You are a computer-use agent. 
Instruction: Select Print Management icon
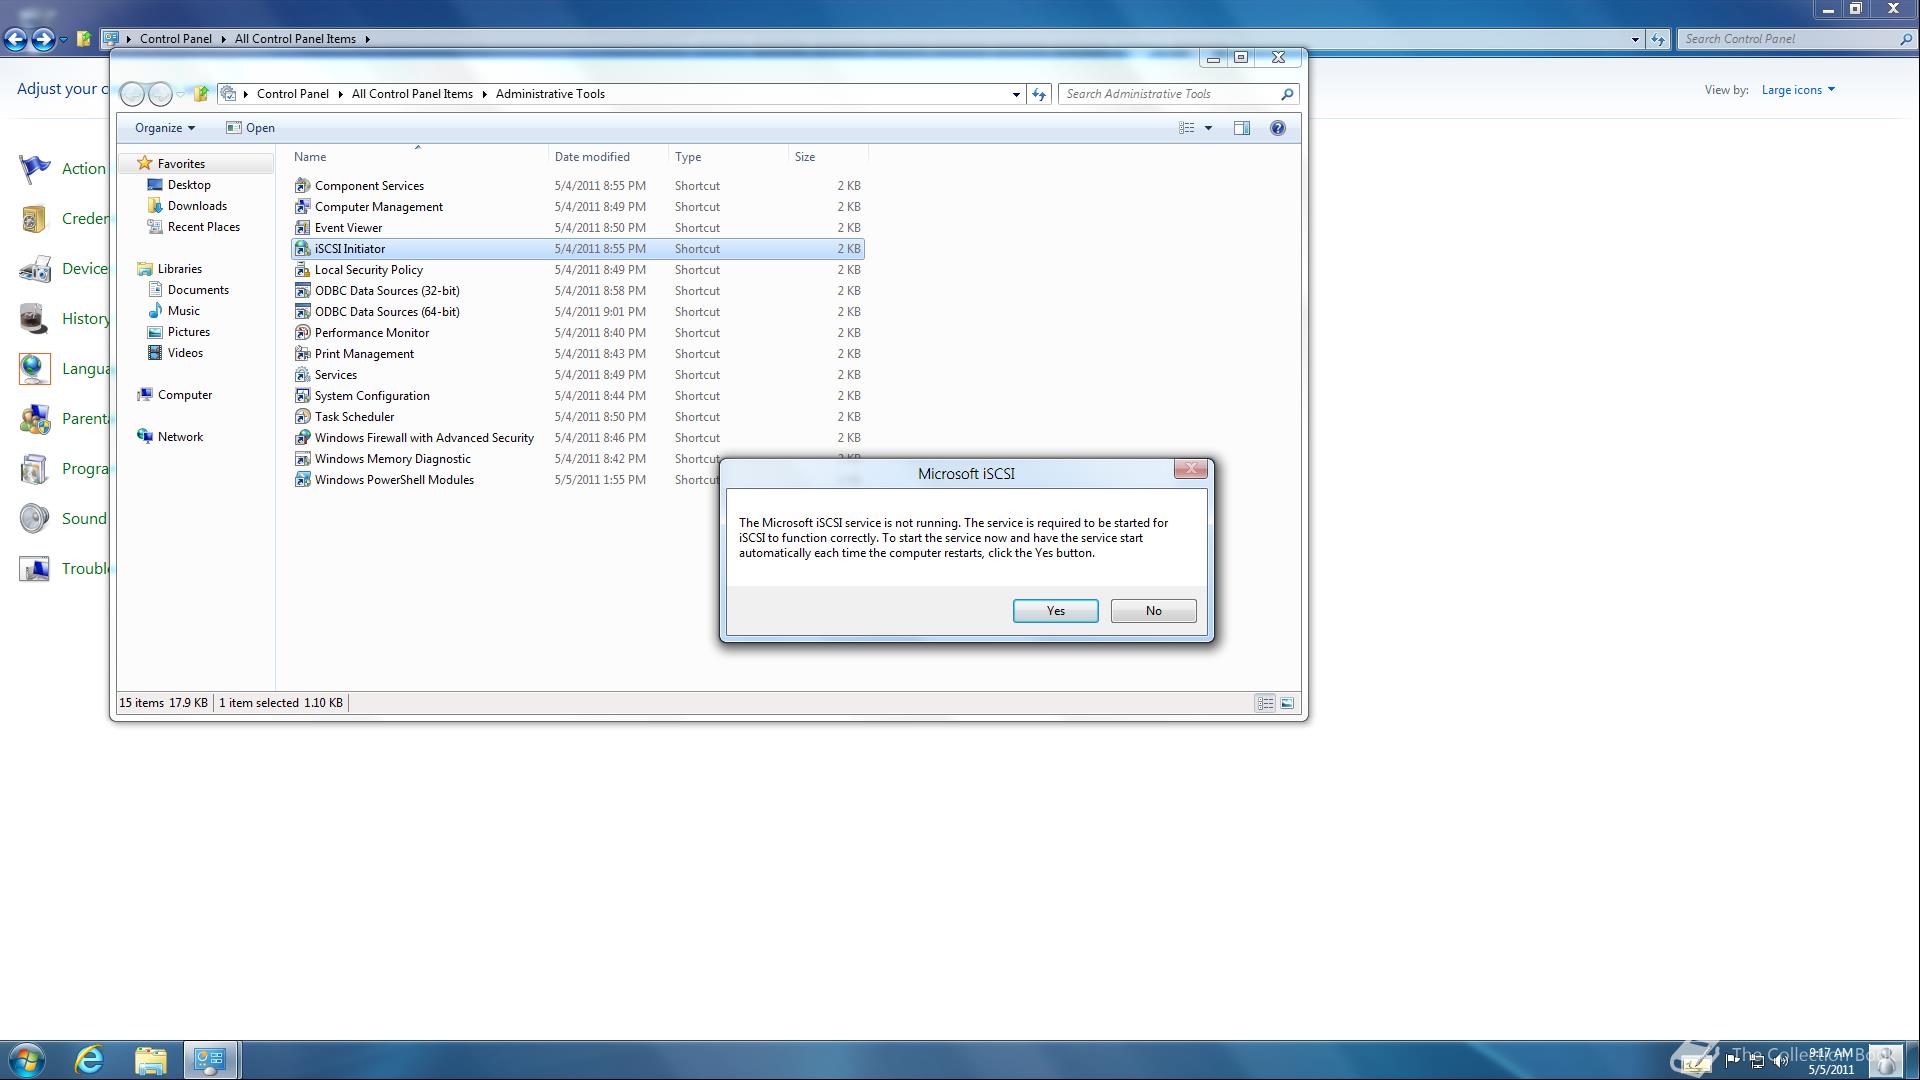click(302, 354)
